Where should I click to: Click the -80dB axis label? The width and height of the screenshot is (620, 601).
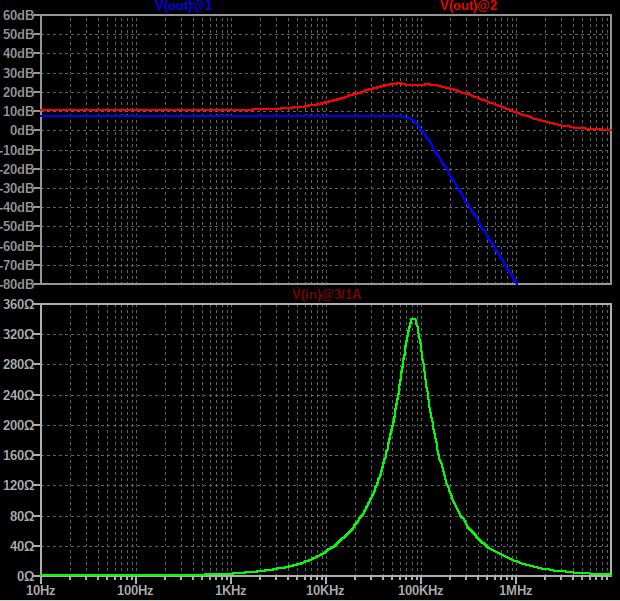(x=17, y=284)
